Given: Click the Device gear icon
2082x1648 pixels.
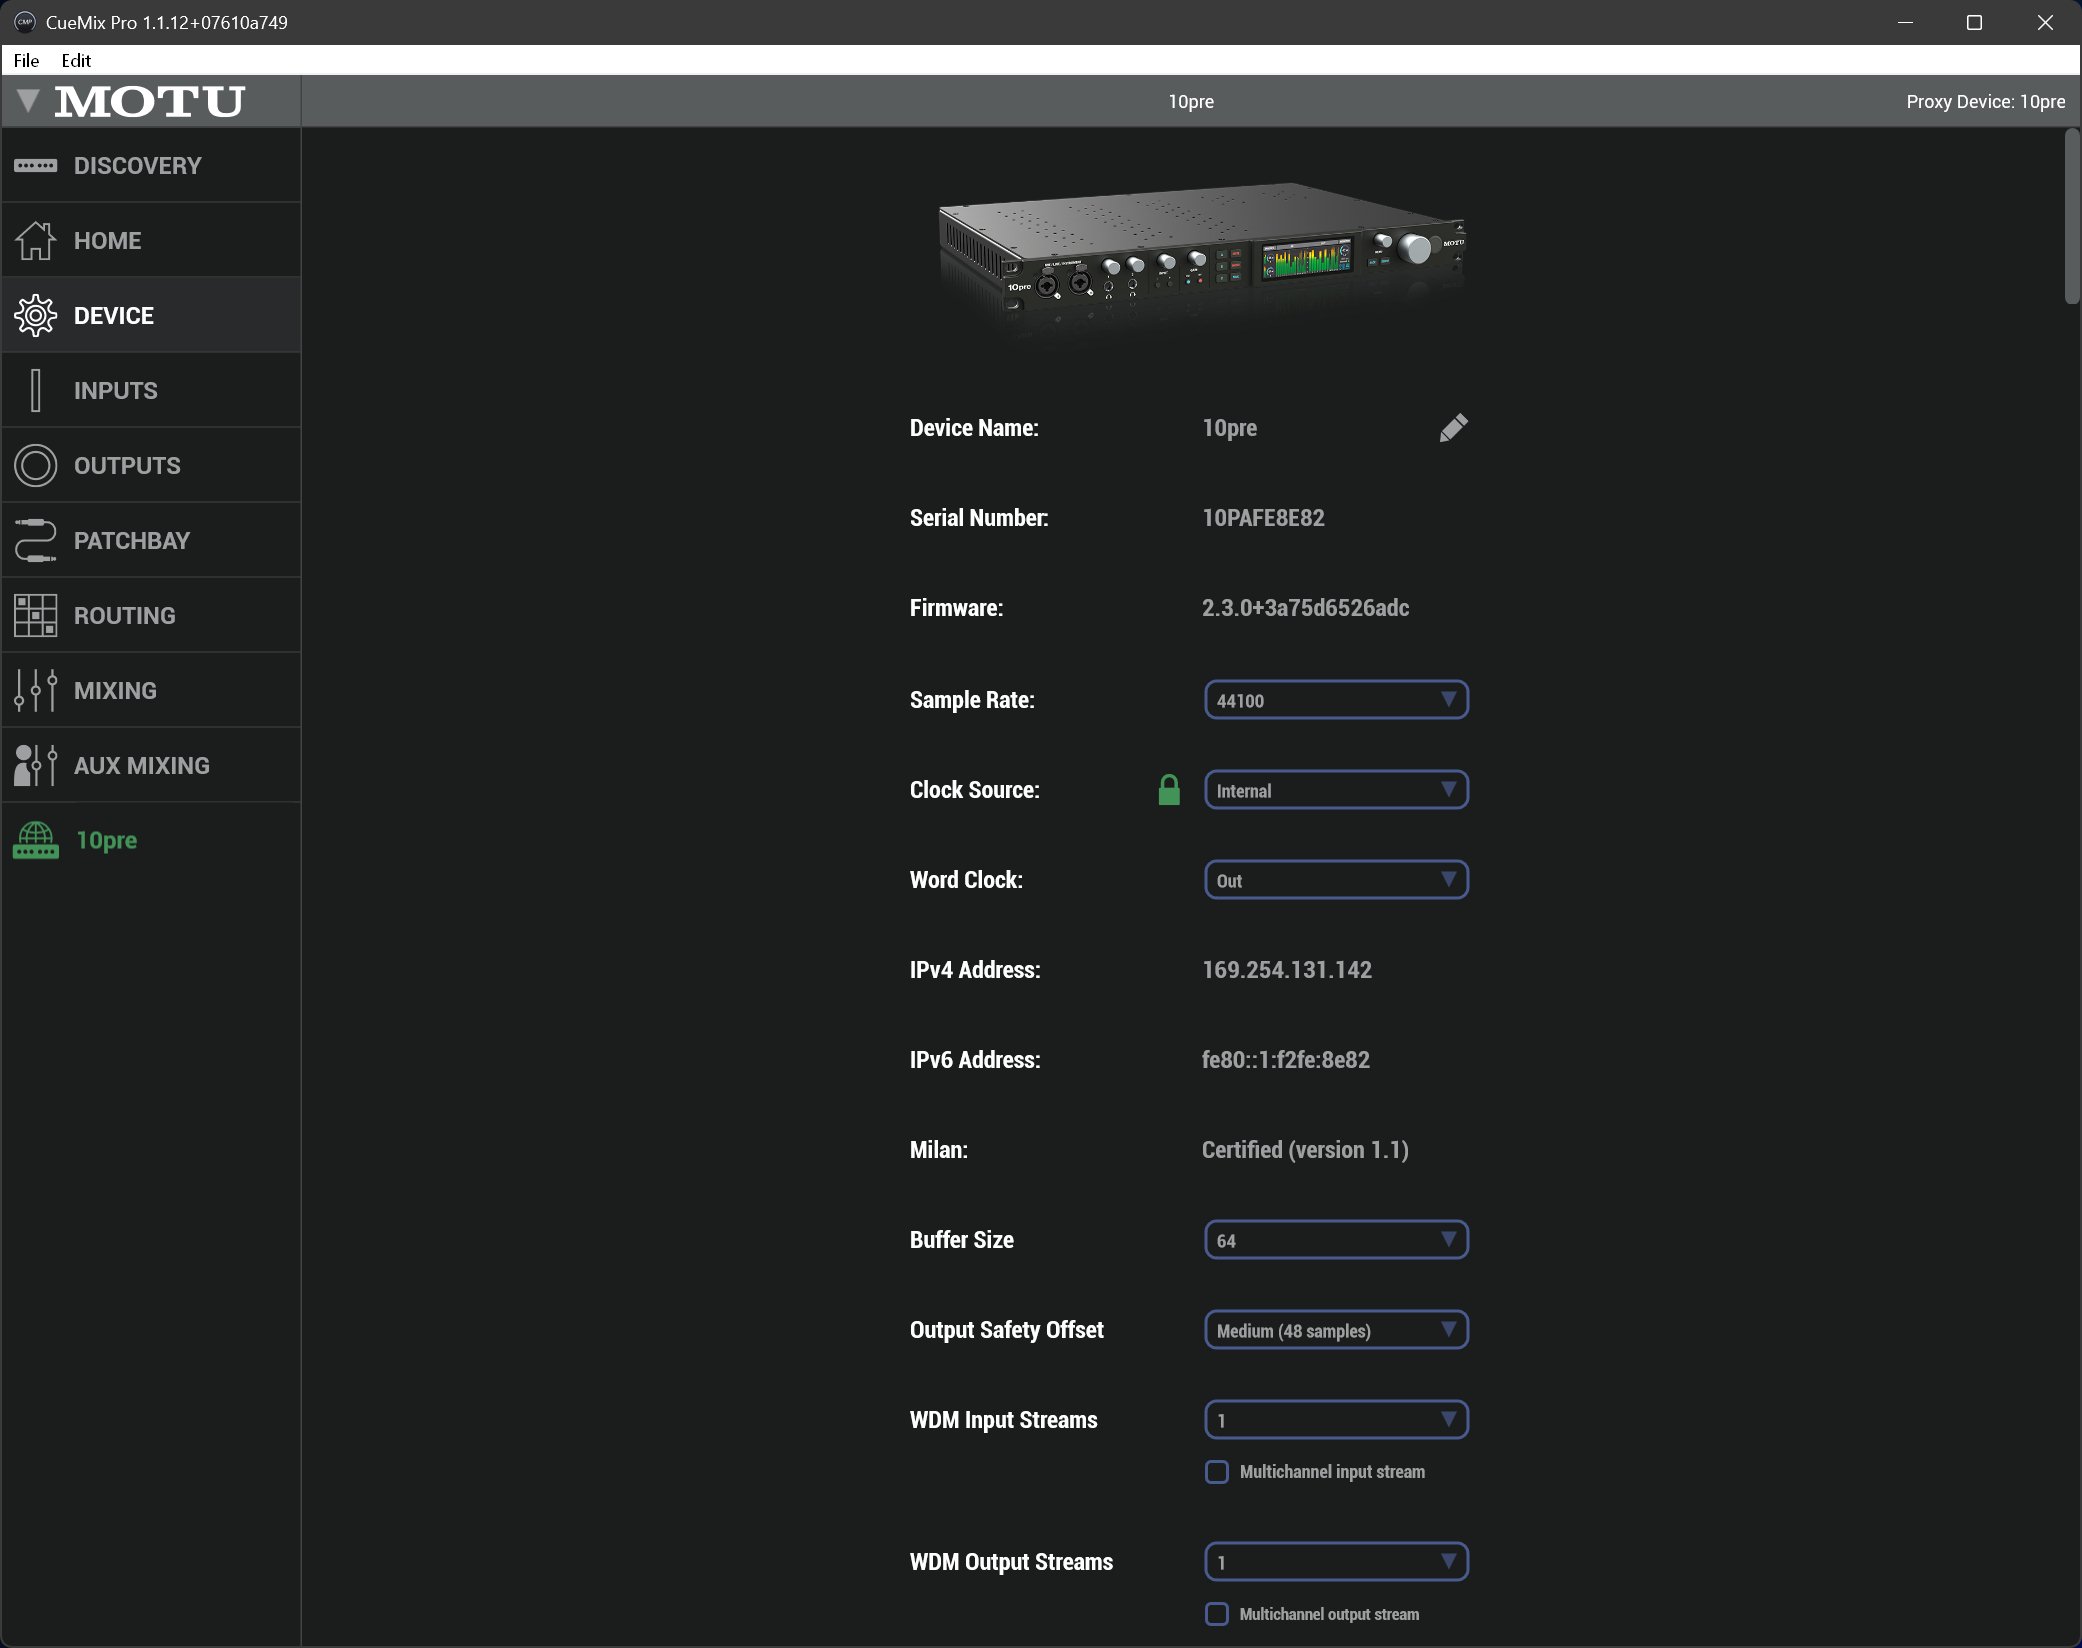Looking at the screenshot, I should point(36,315).
